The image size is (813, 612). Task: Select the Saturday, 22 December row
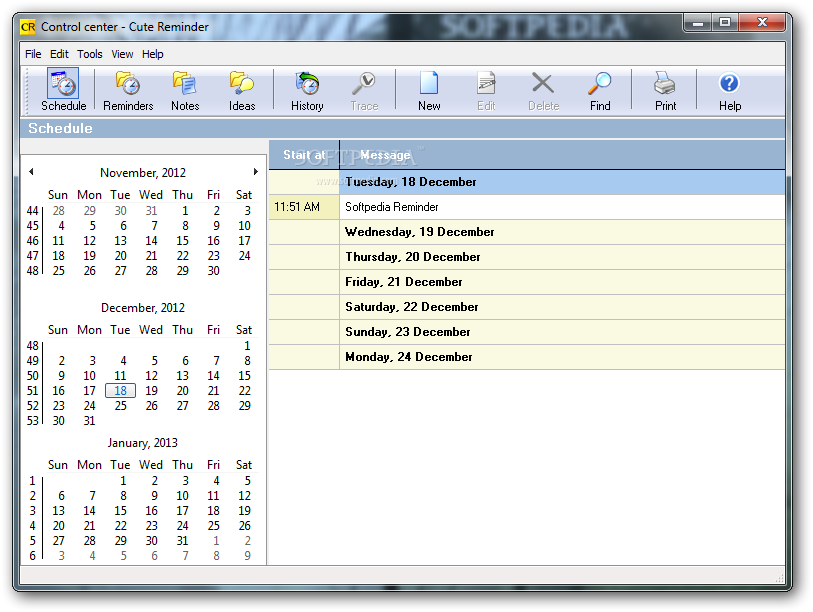point(527,307)
